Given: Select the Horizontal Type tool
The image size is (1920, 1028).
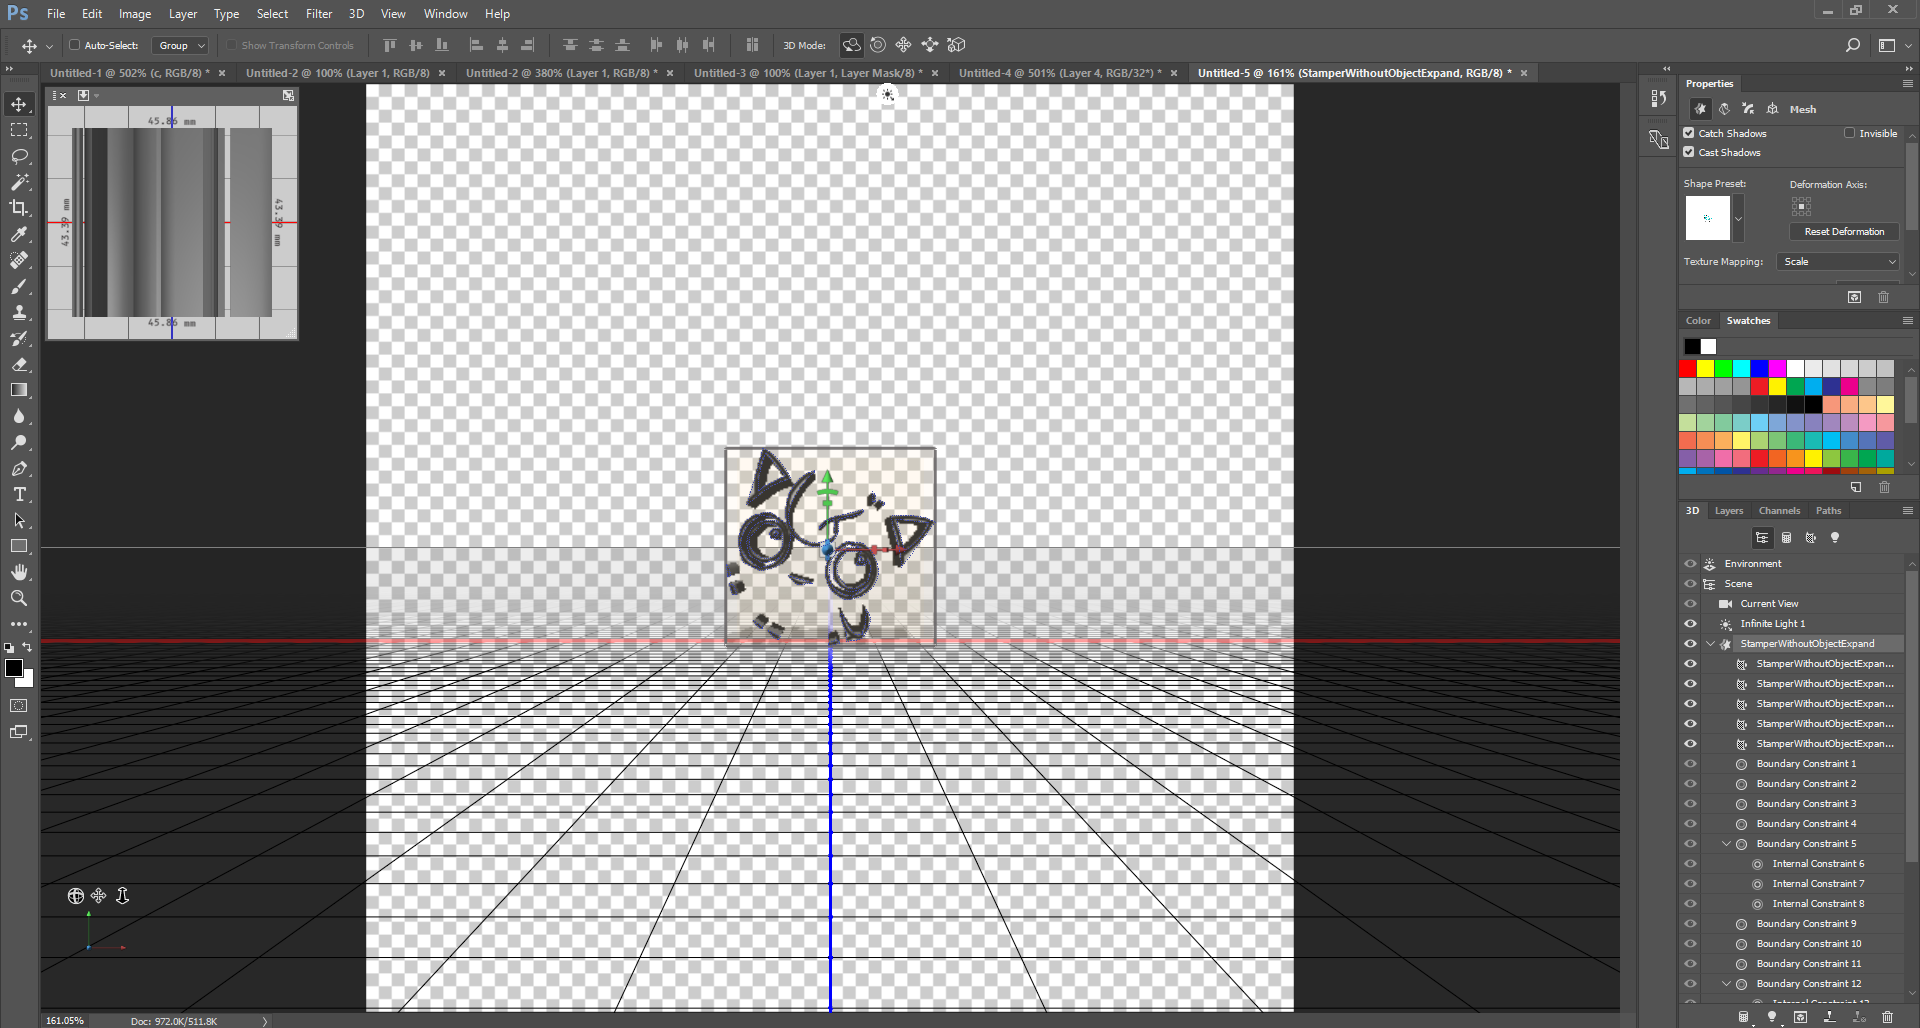Looking at the screenshot, I should click(x=18, y=494).
